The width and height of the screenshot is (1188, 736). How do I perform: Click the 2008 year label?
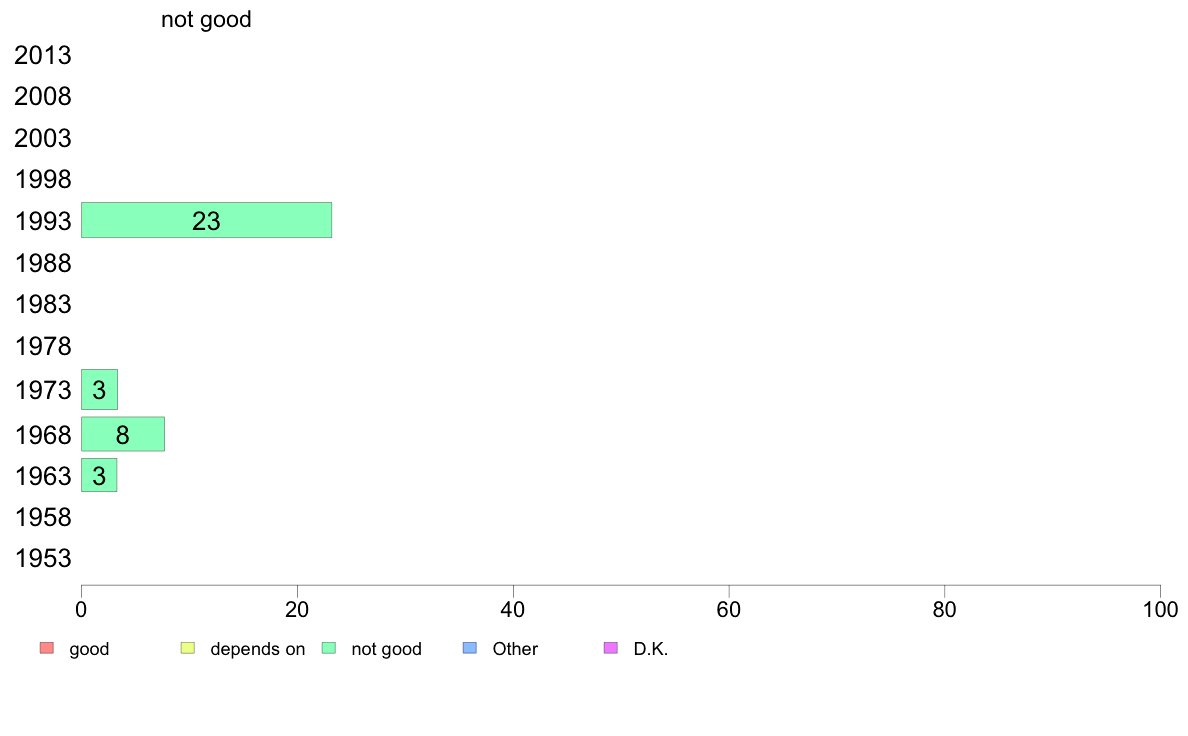click(42, 97)
